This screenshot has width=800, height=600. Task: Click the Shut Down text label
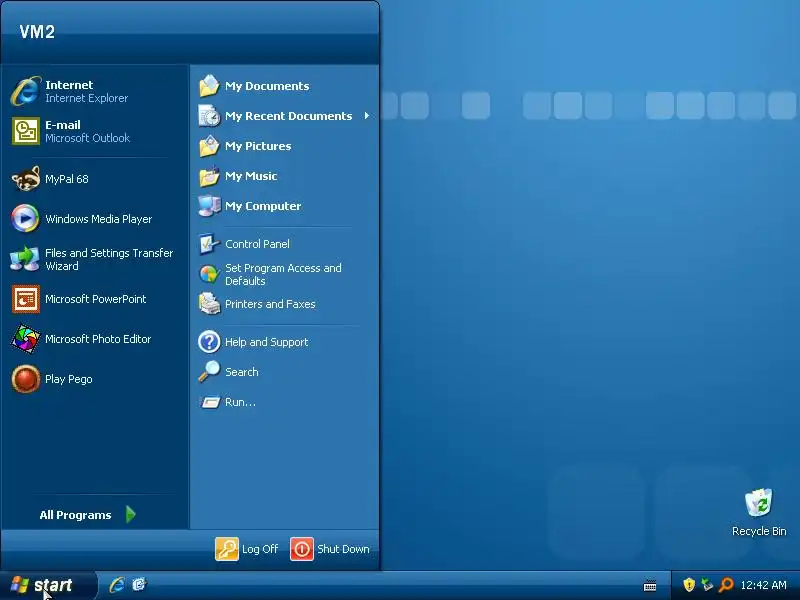[343, 549]
